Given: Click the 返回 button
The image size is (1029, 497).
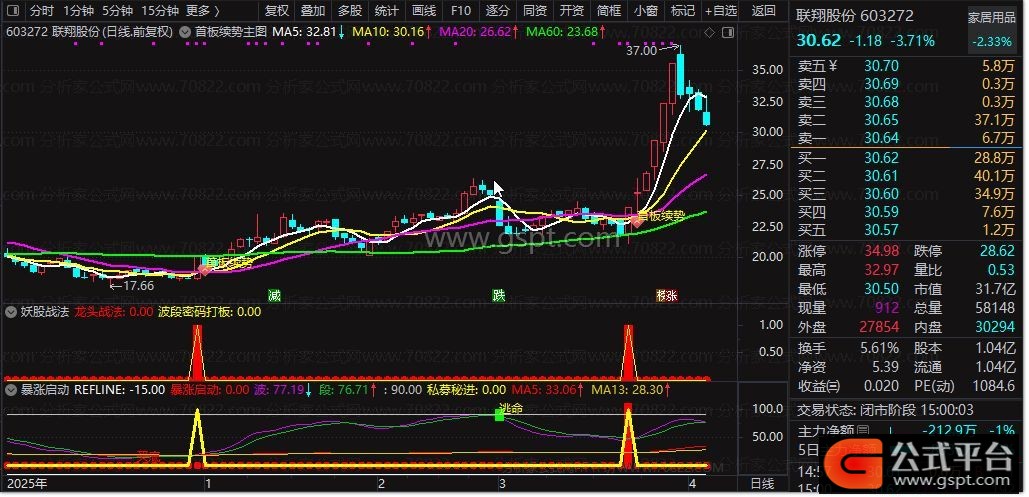Looking at the screenshot, I should [x=763, y=11].
